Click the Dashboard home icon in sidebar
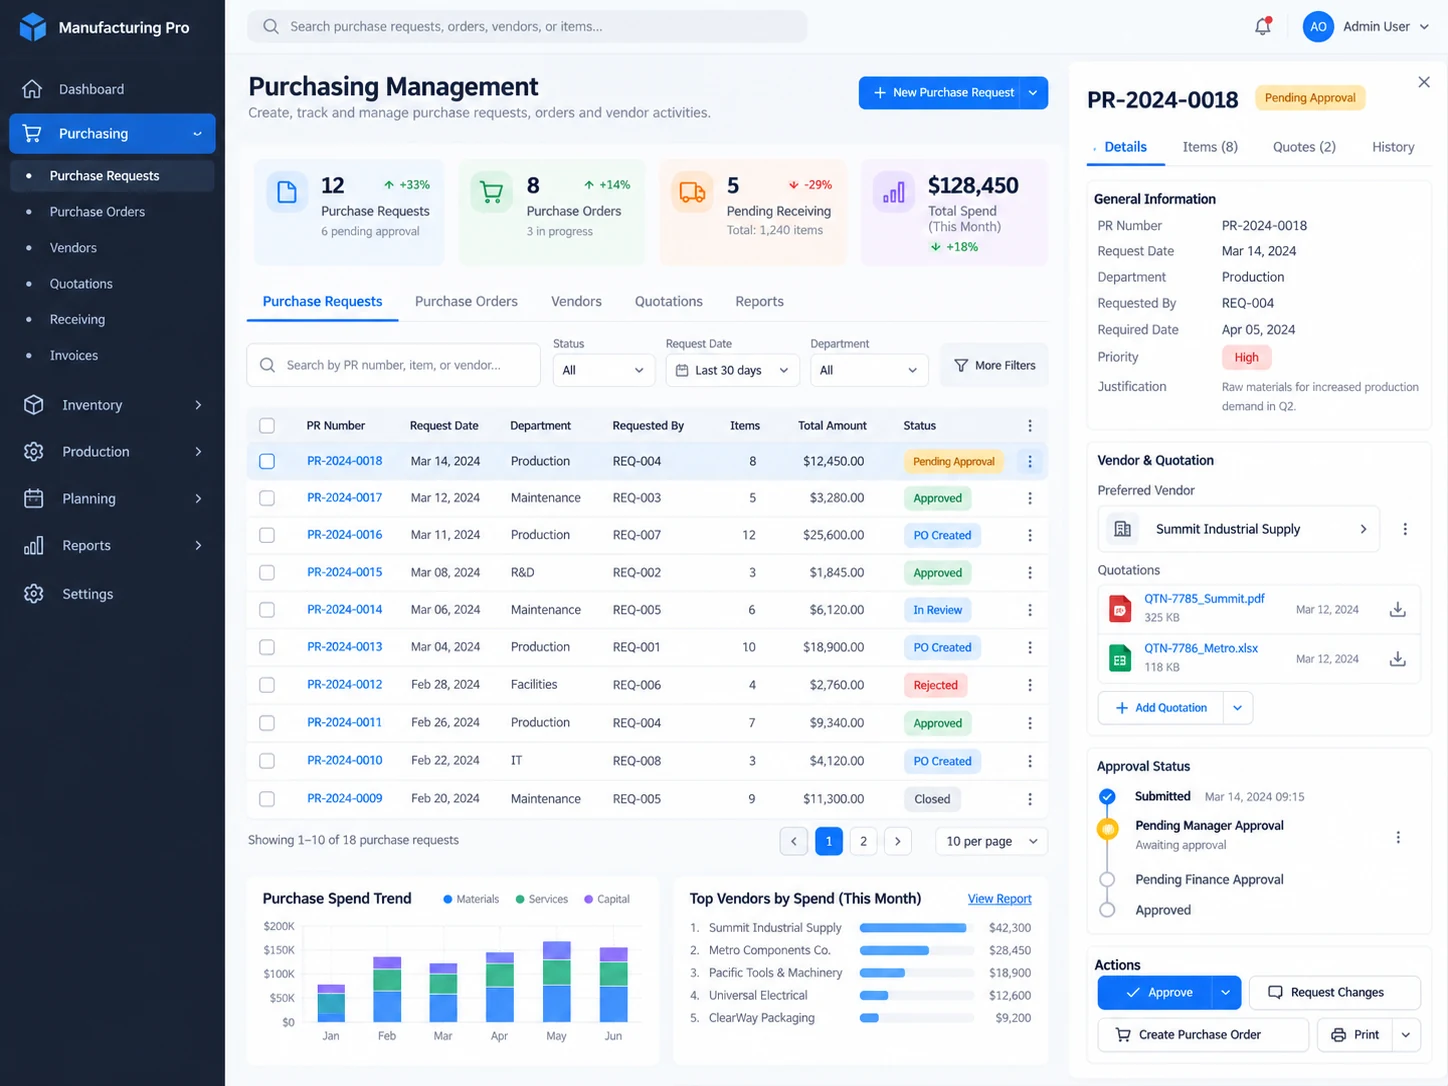This screenshot has height=1086, width=1448. (x=33, y=89)
